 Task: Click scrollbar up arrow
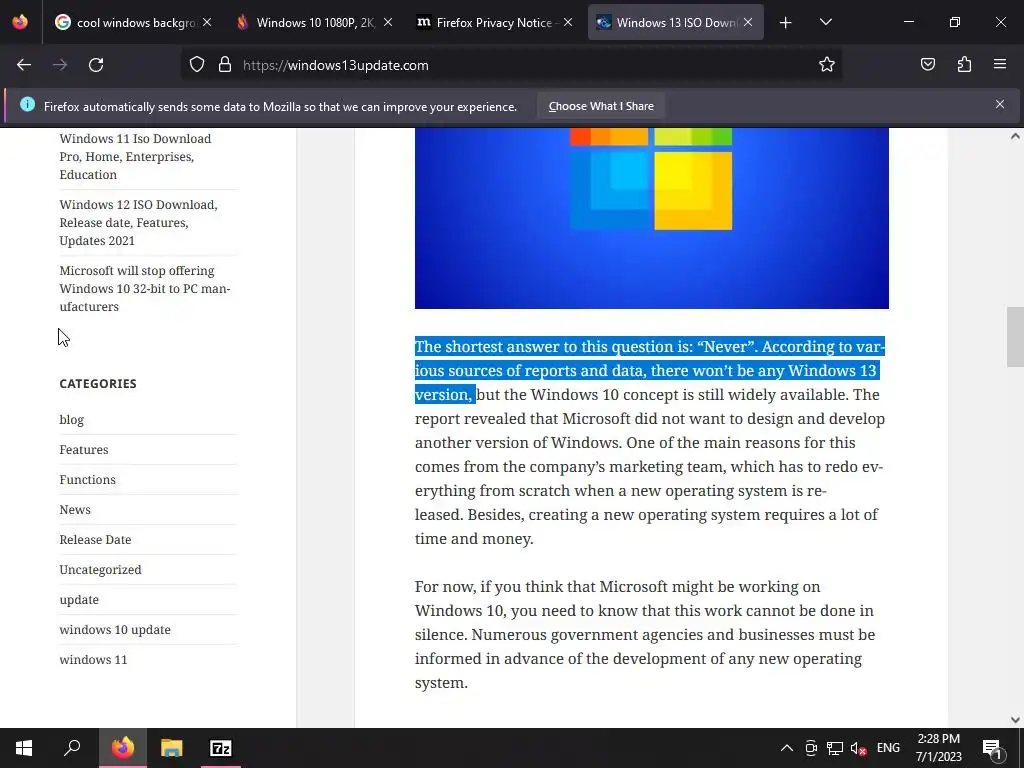1015,136
